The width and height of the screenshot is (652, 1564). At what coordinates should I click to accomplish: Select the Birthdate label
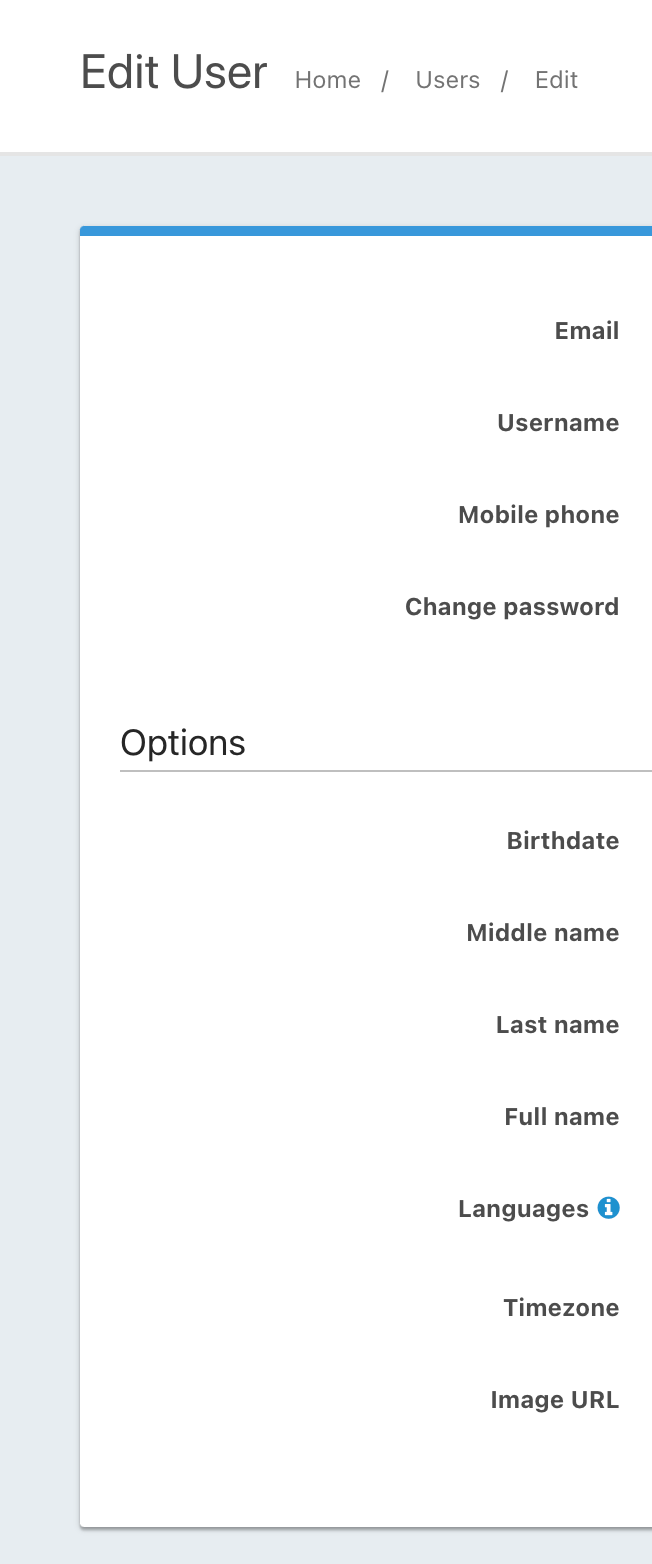coord(562,841)
